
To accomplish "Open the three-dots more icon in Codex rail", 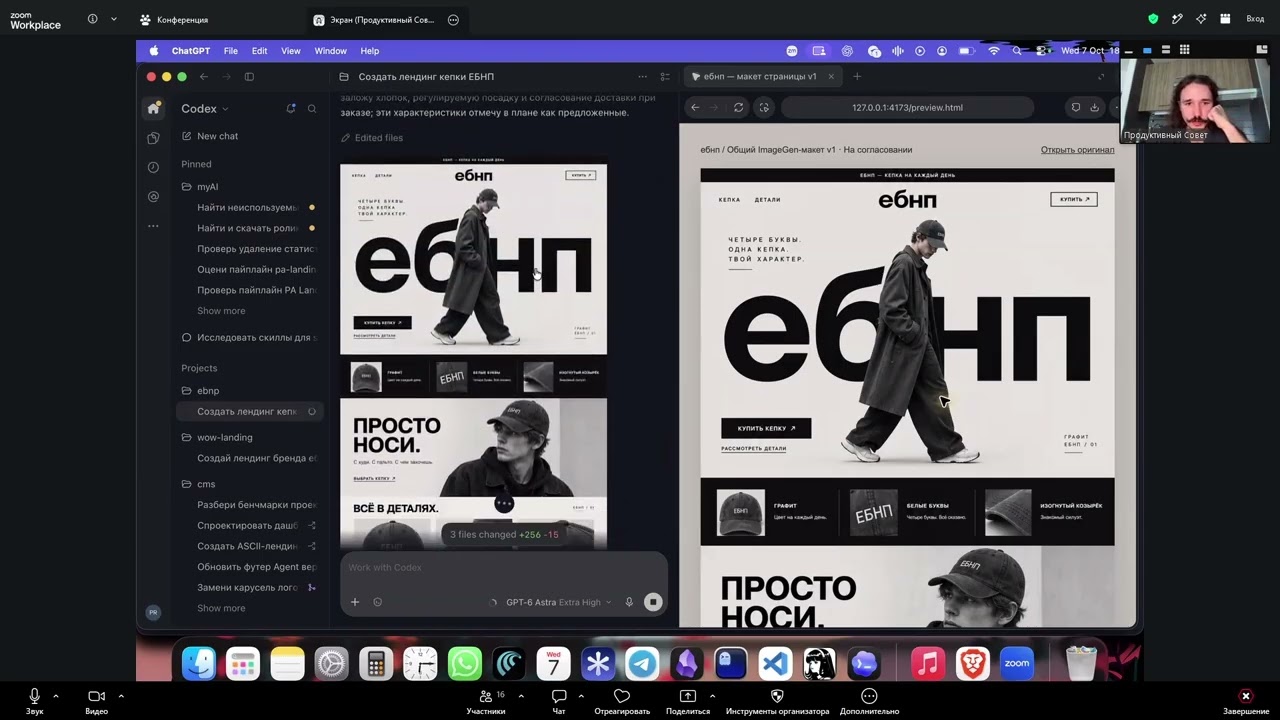I will click(153, 226).
